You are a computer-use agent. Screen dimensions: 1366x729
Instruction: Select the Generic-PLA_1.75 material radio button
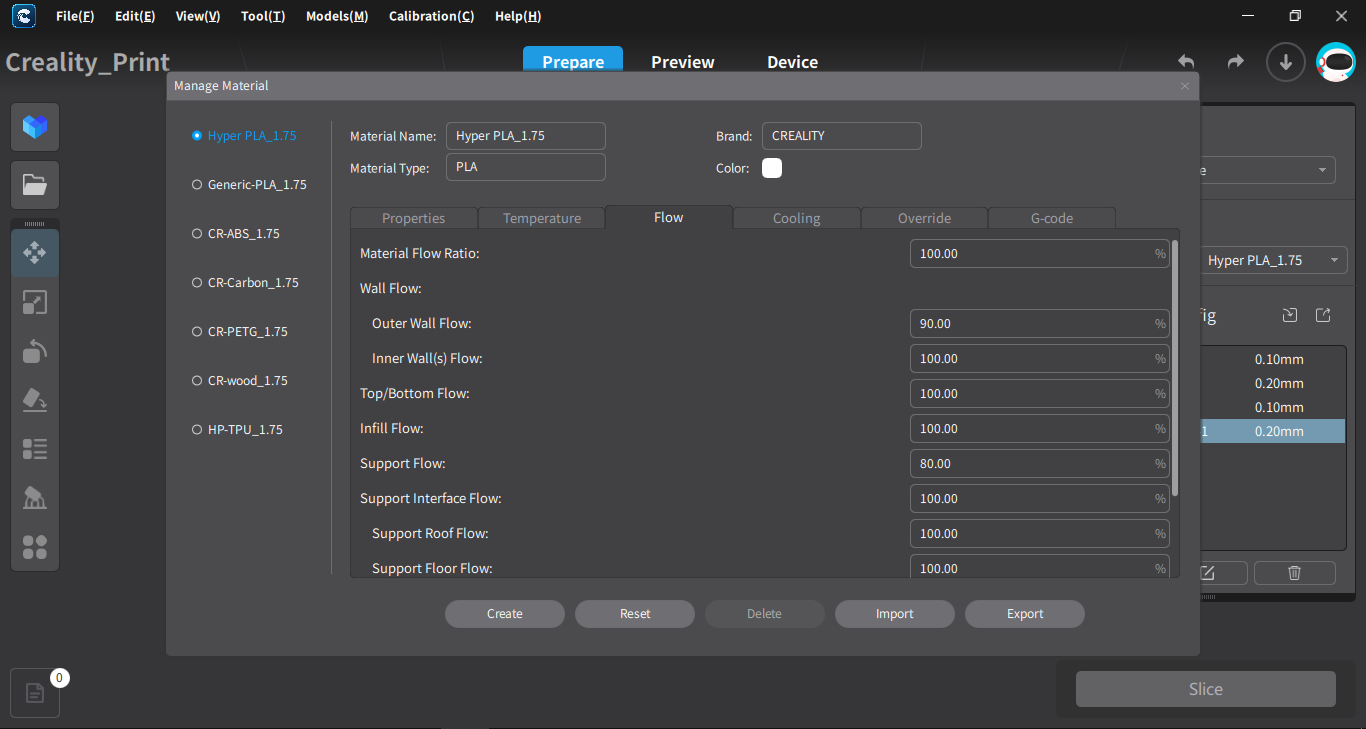197,185
